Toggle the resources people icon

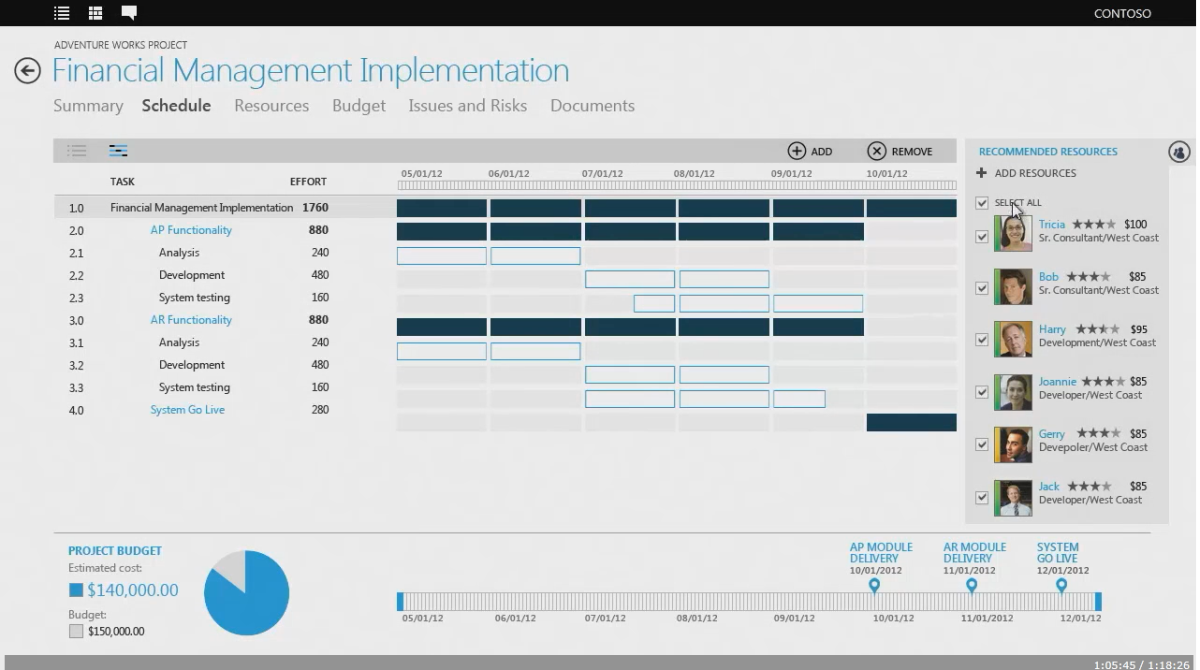point(1179,151)
